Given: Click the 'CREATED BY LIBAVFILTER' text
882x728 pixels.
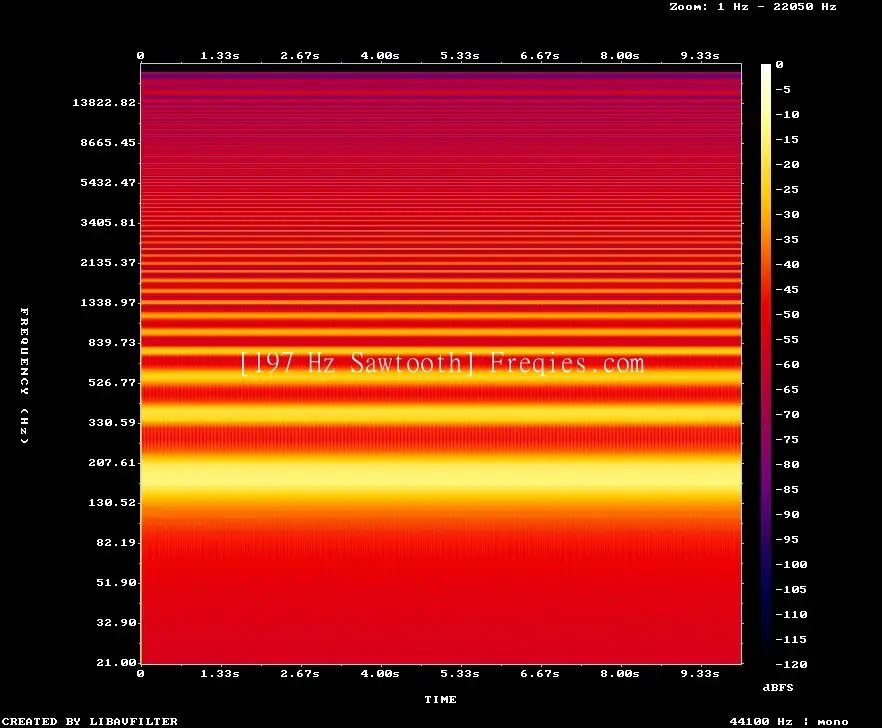Looking at the screenshot, I should click(x=90, y=721).
